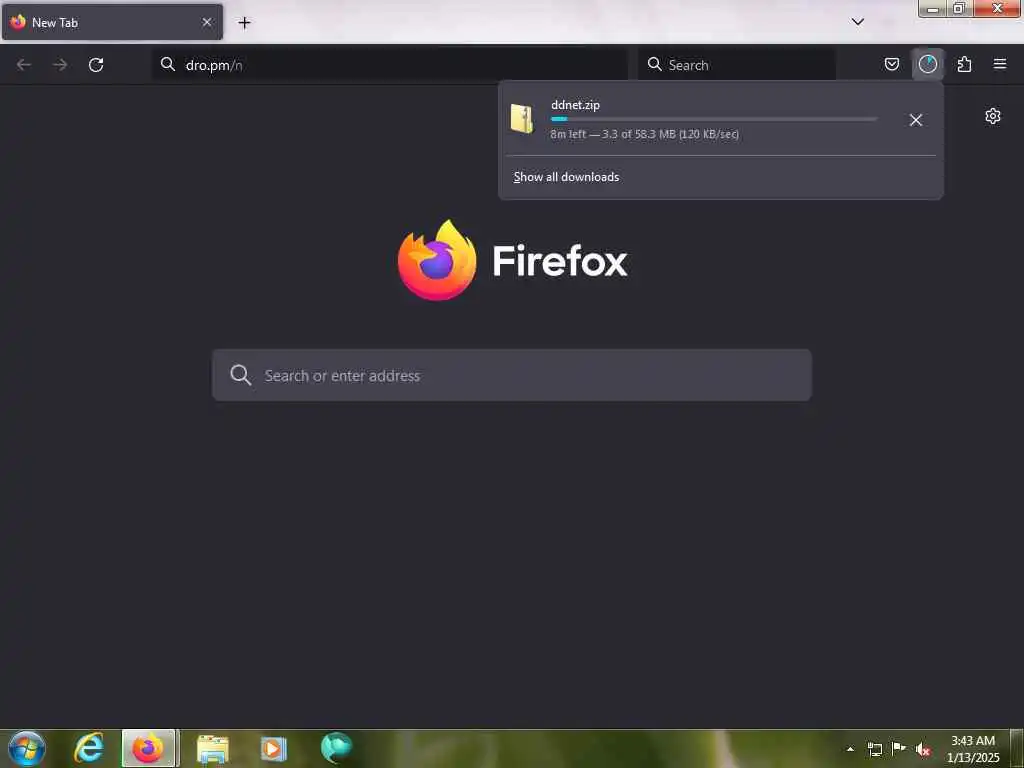This screenshot has height=768, width=1024.
Task: Select the New Tab tab
Action: tap(112, 22)
